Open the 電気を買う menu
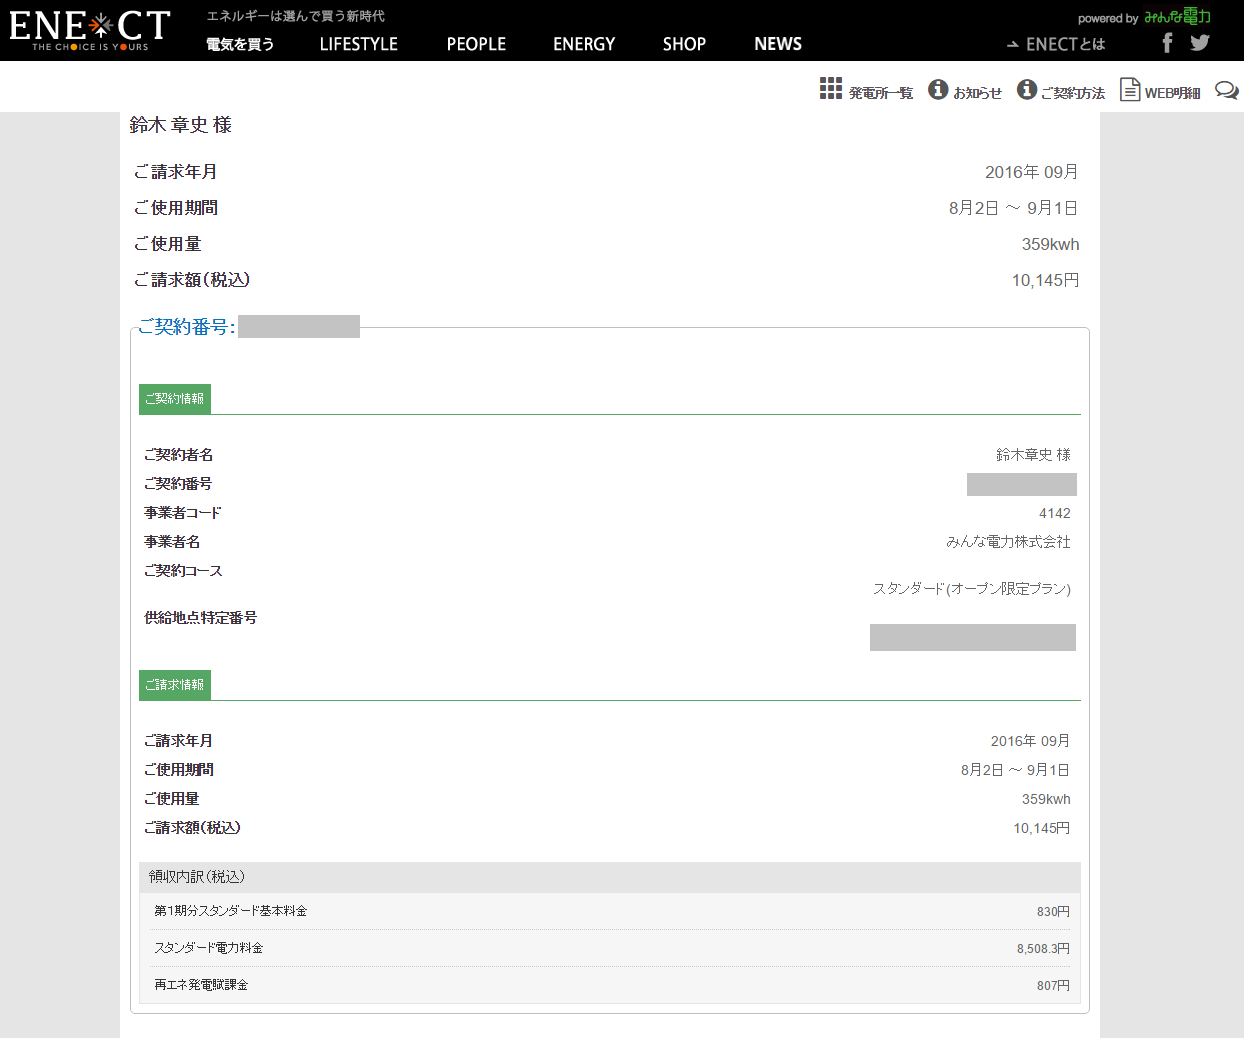Image resolution: width=1244 pixels, height=1038 pixels. 240,44
